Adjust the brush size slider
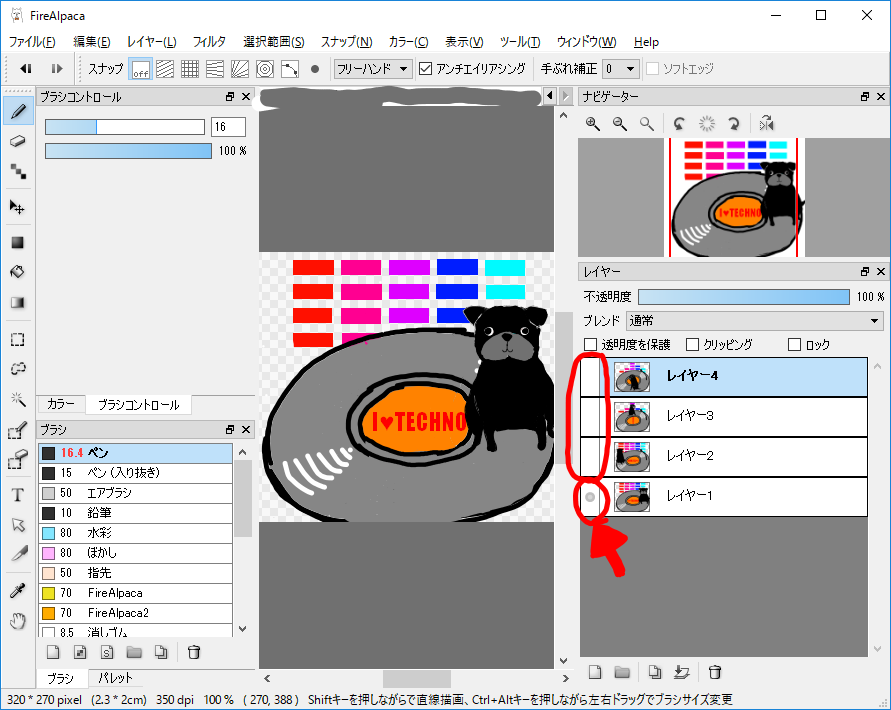Viewport: 891px width, 710px height. (x=125, y=127)
